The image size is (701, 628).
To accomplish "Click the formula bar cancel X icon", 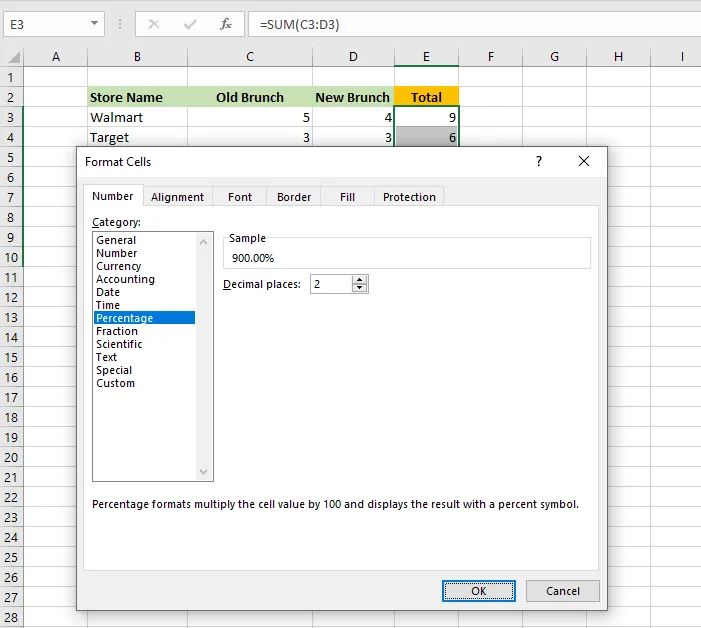I will point(153,24).
